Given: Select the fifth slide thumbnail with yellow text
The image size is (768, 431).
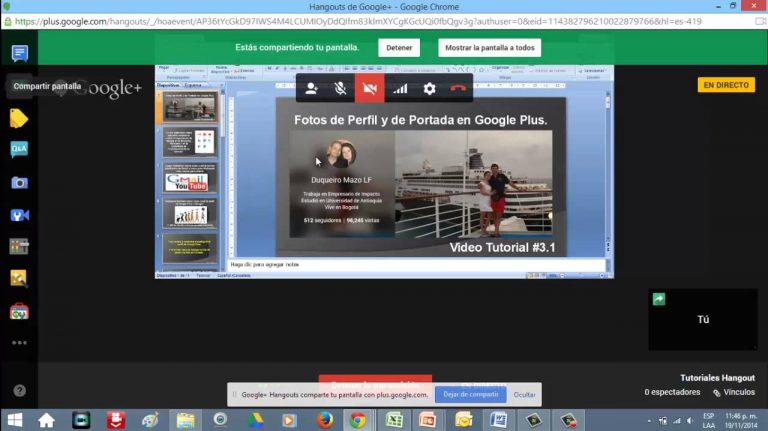Looking at the screenshot, I should coord(190,248).
